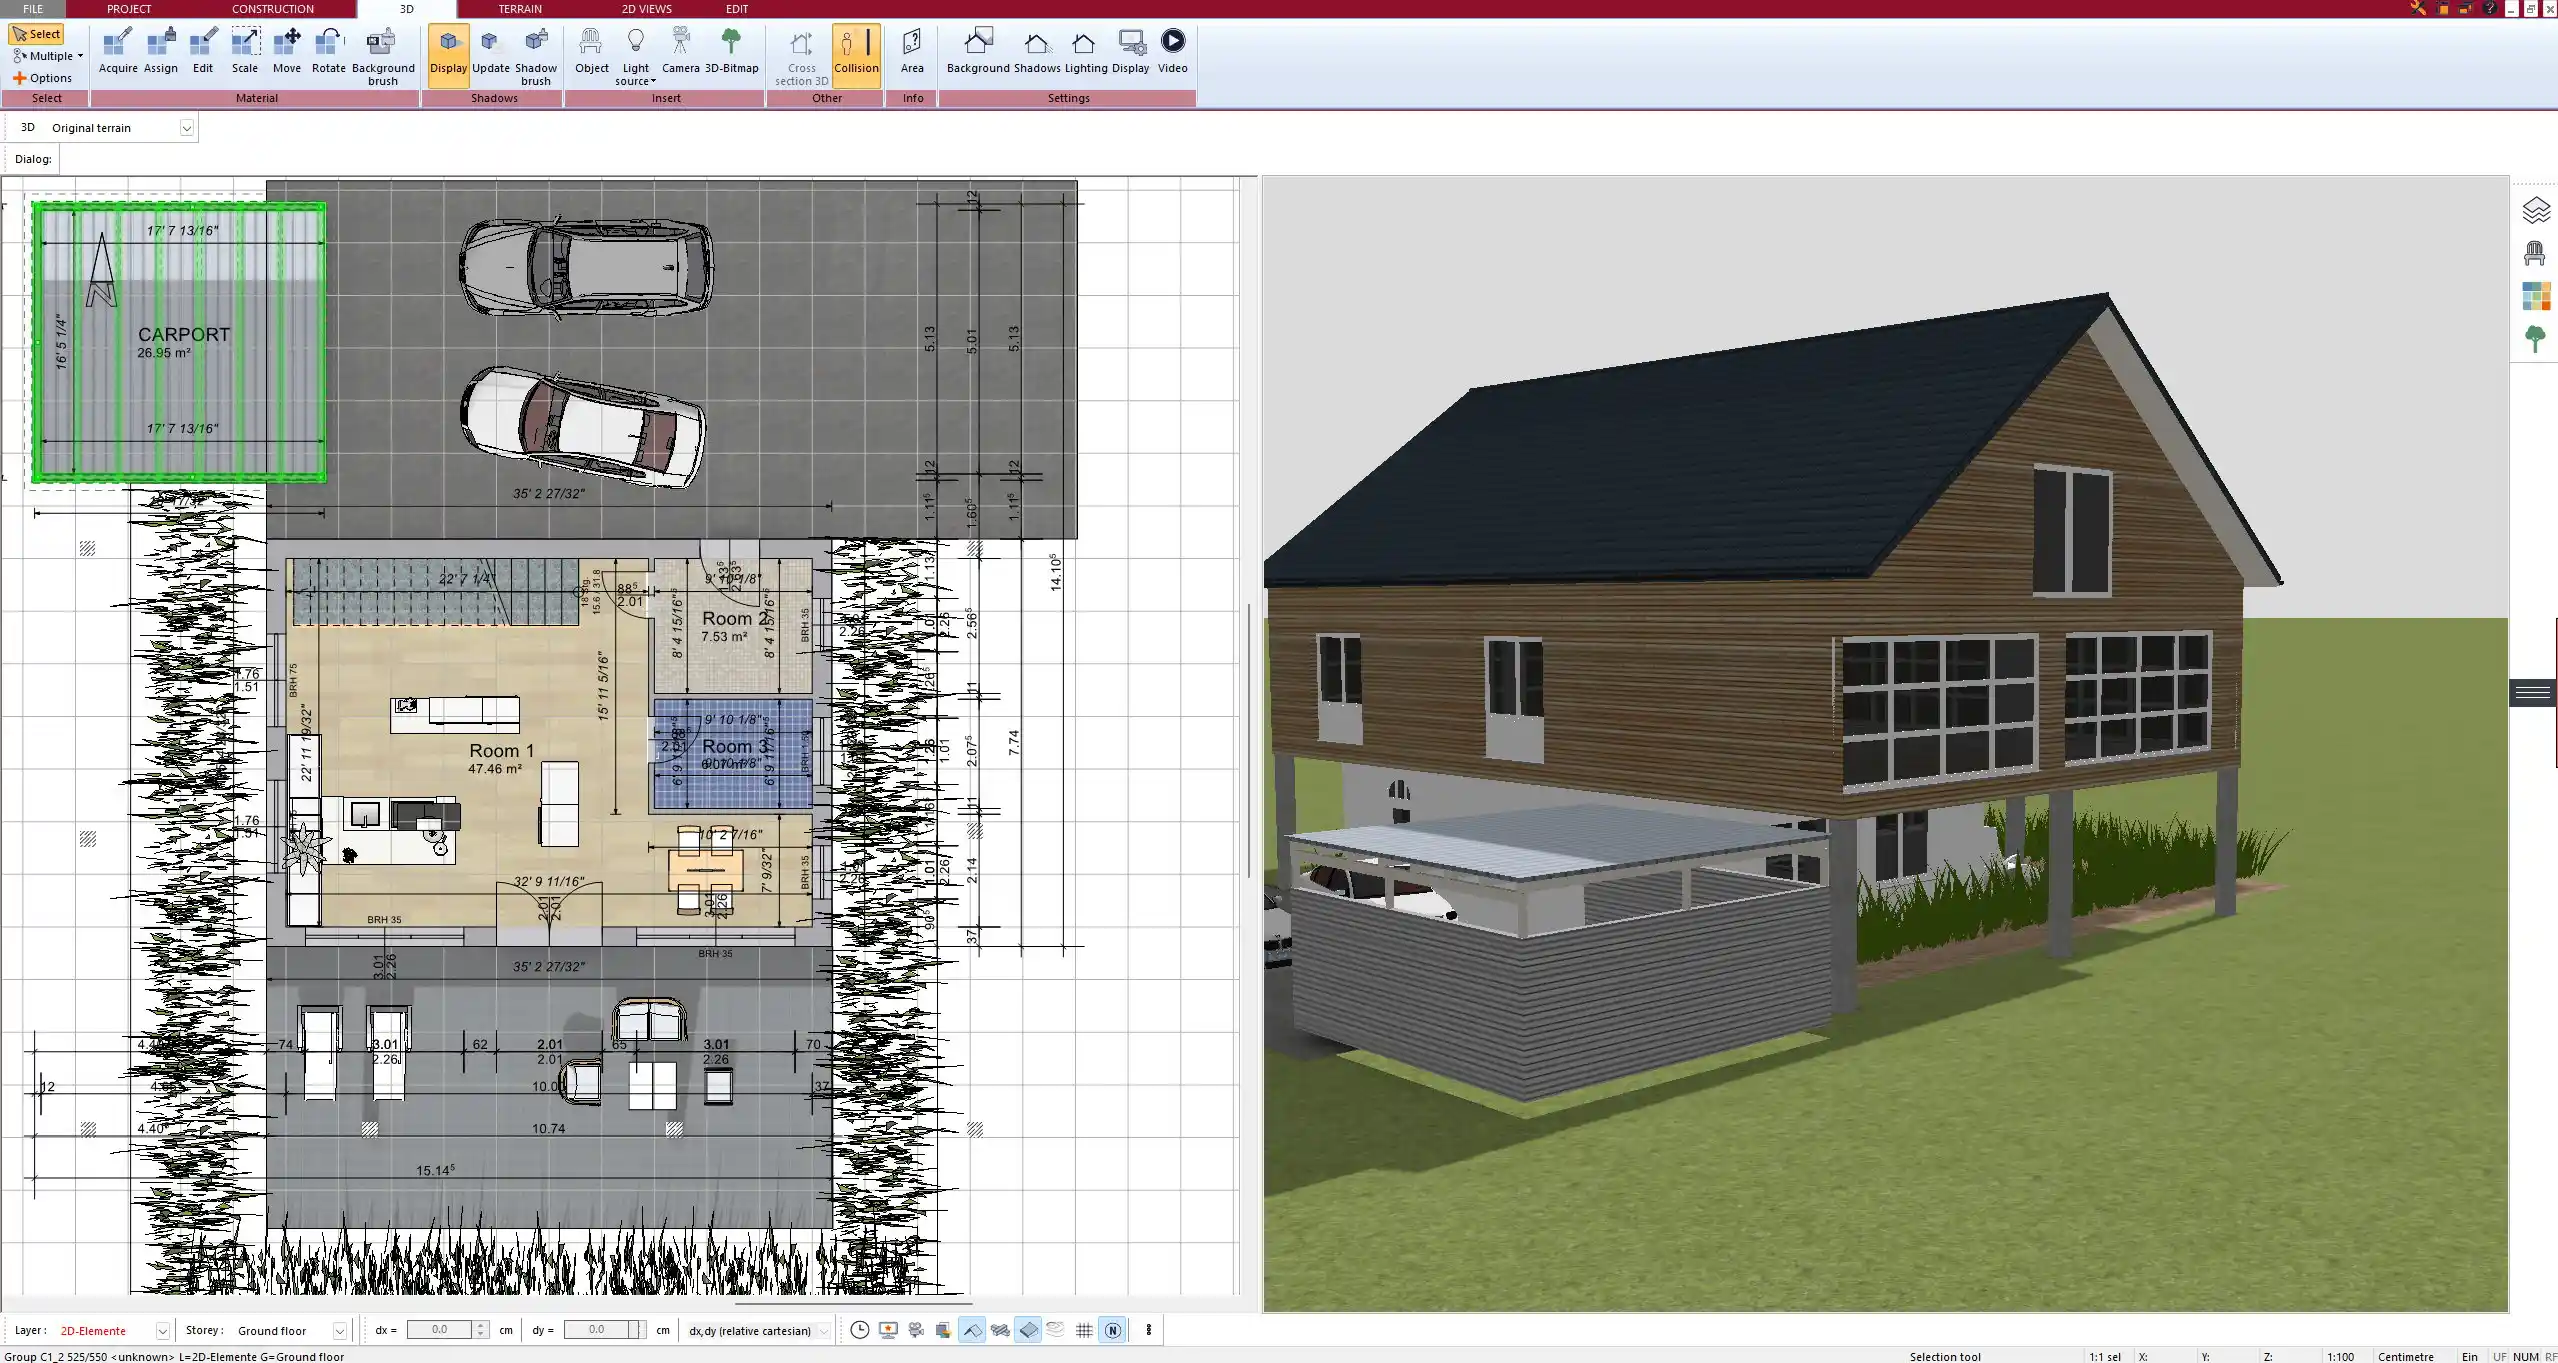Click the Room 1 label in floor plan
This screenshot has height=1363, width=2558.
[501, 751]
